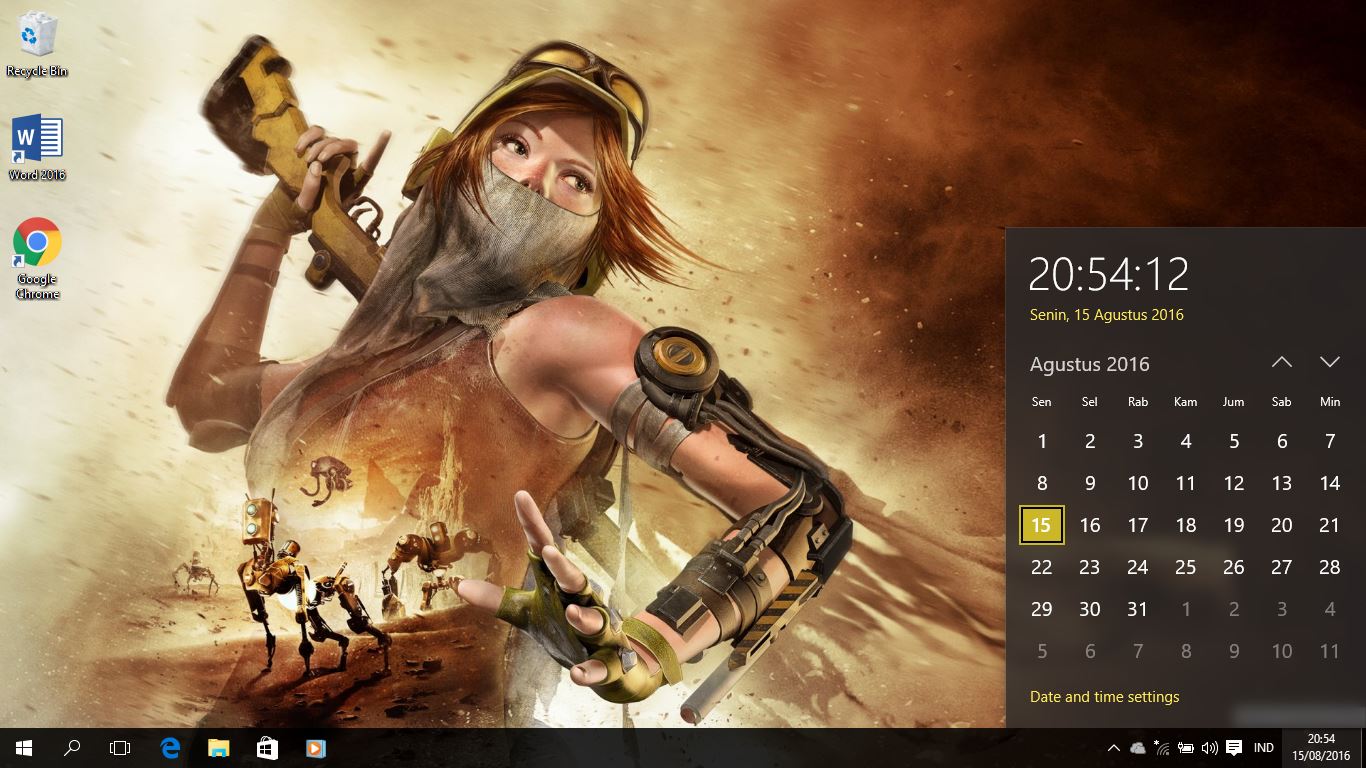
Task: Select day 22 in the calendar
Action: pyautogui.click(x=1041, y=567)
